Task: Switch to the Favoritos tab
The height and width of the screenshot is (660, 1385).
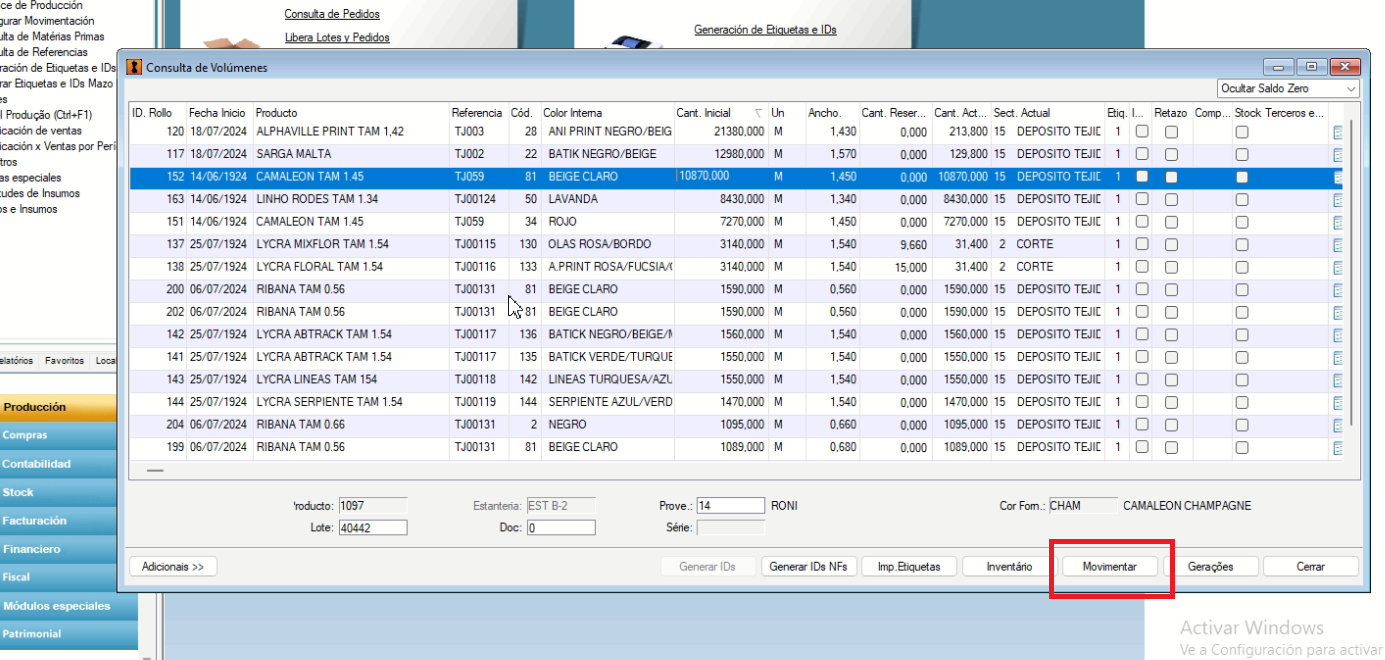Action: click(65, 360)
